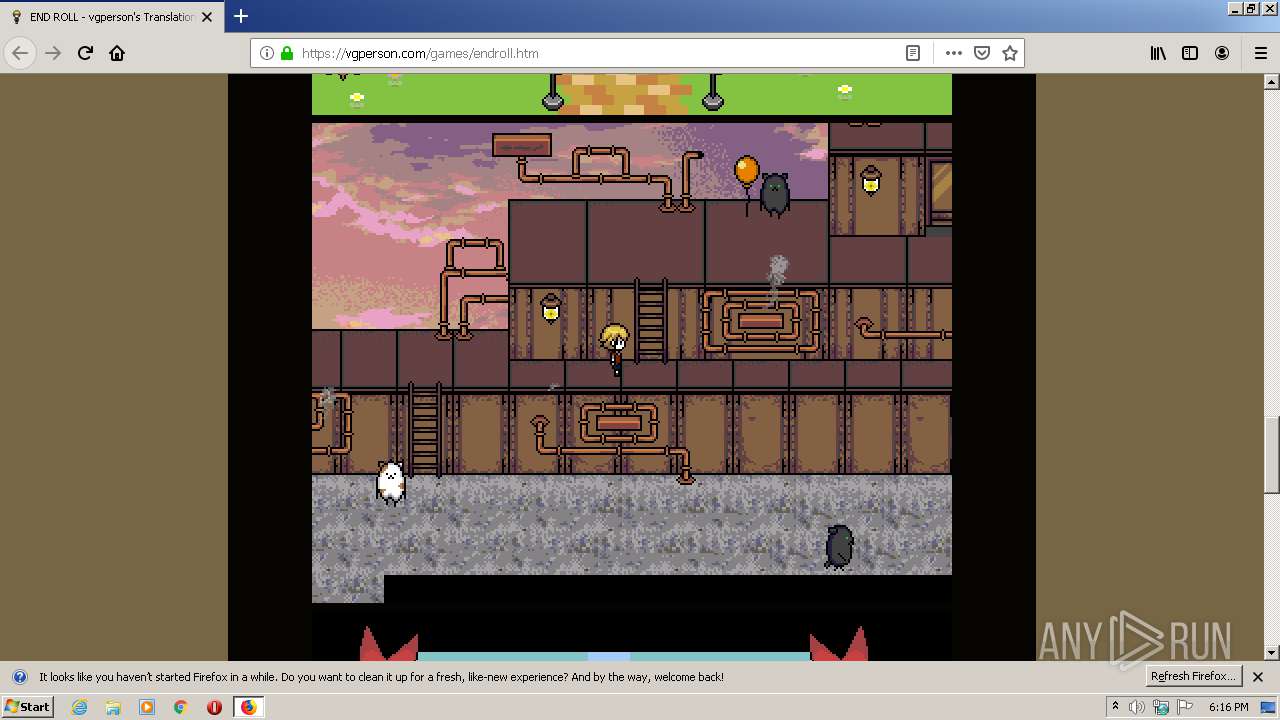Open the Firefox home page

pos(117,53)
